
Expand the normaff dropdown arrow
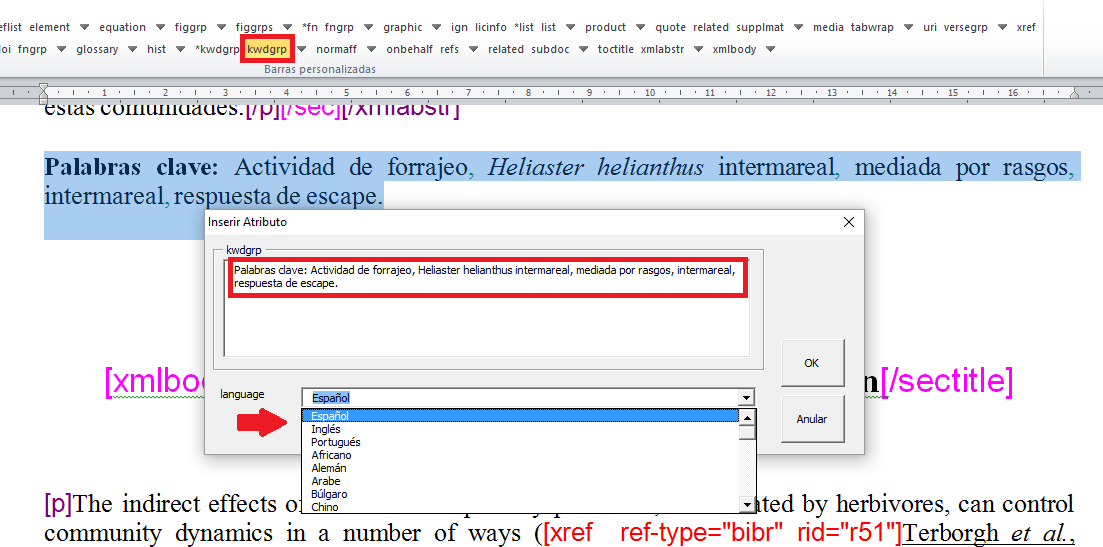pyautogui.click(x=369, y=49)
